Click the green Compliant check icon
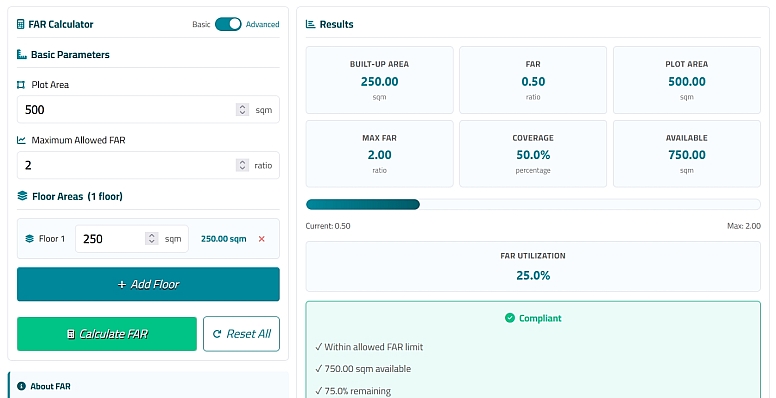 point(510,318)
